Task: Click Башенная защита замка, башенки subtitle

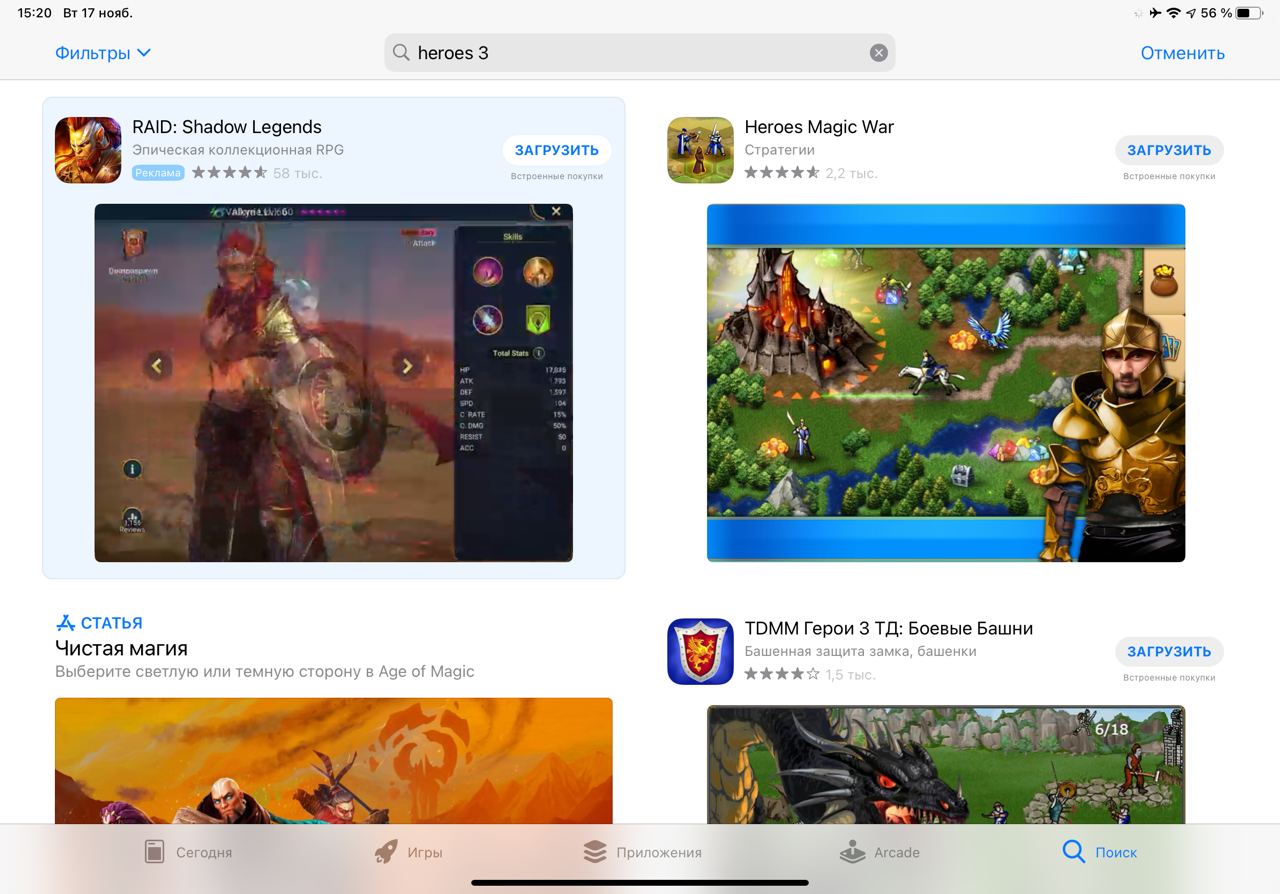Action: click(860, 651)
